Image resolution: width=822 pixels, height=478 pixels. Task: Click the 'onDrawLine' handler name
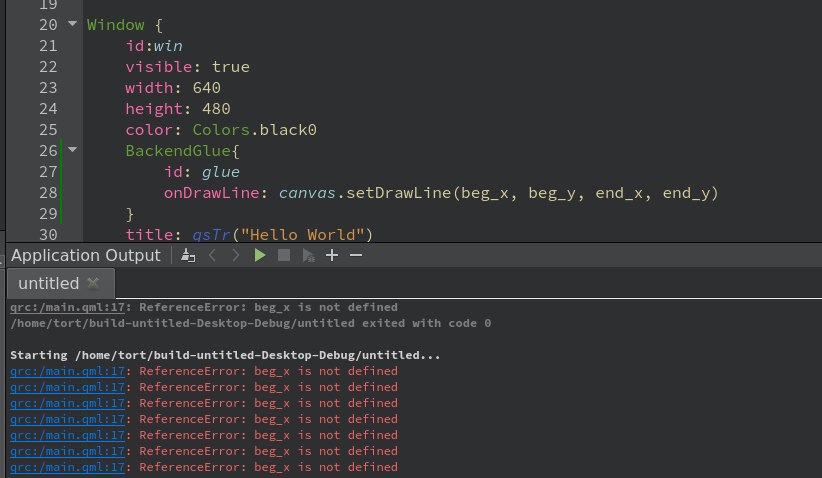(x=211, y=193)
